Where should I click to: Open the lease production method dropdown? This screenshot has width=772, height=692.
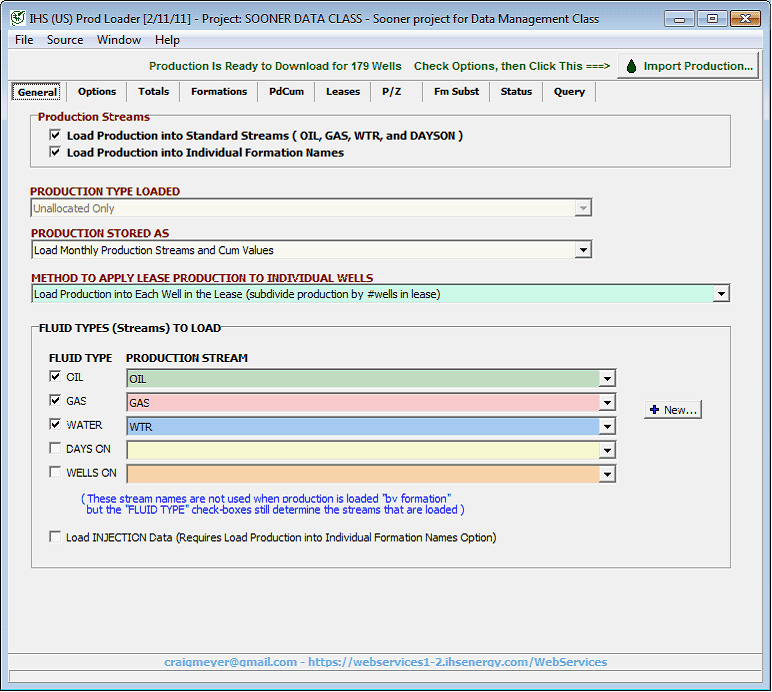click(721, 294)
